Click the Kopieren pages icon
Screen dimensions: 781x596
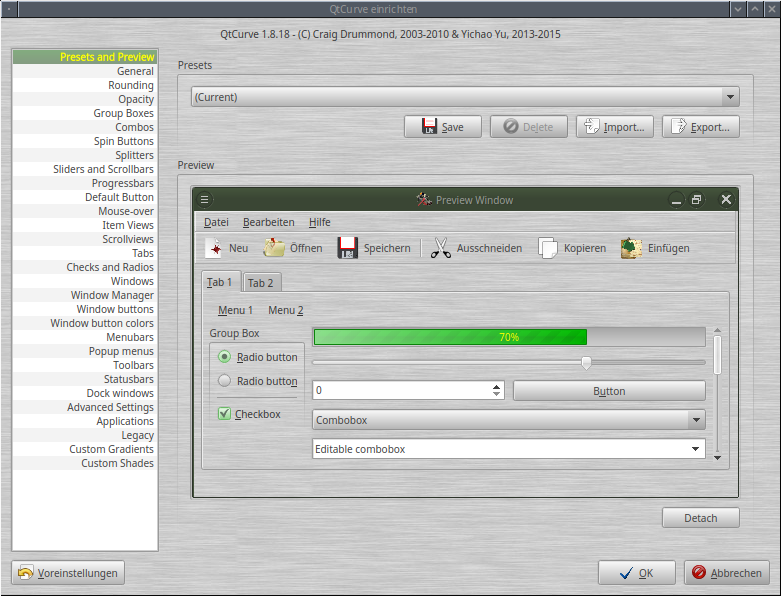pos(548,248)
